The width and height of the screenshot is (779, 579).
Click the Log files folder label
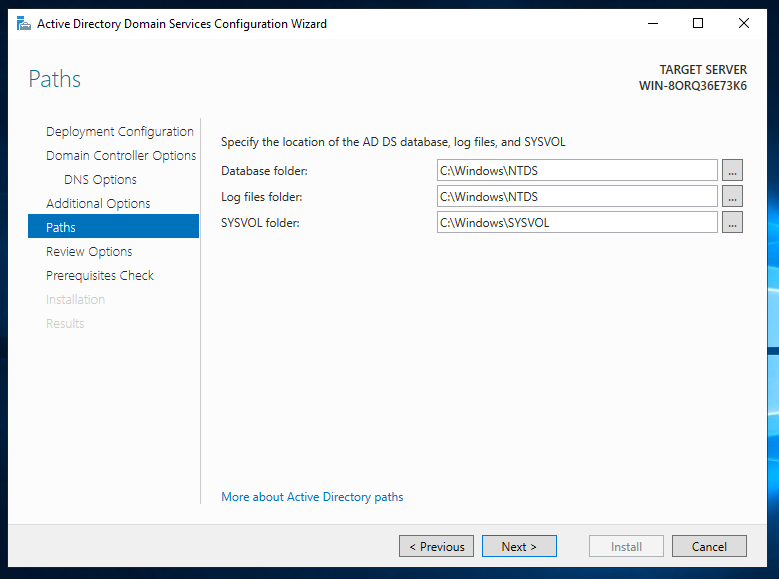(261, 197)
